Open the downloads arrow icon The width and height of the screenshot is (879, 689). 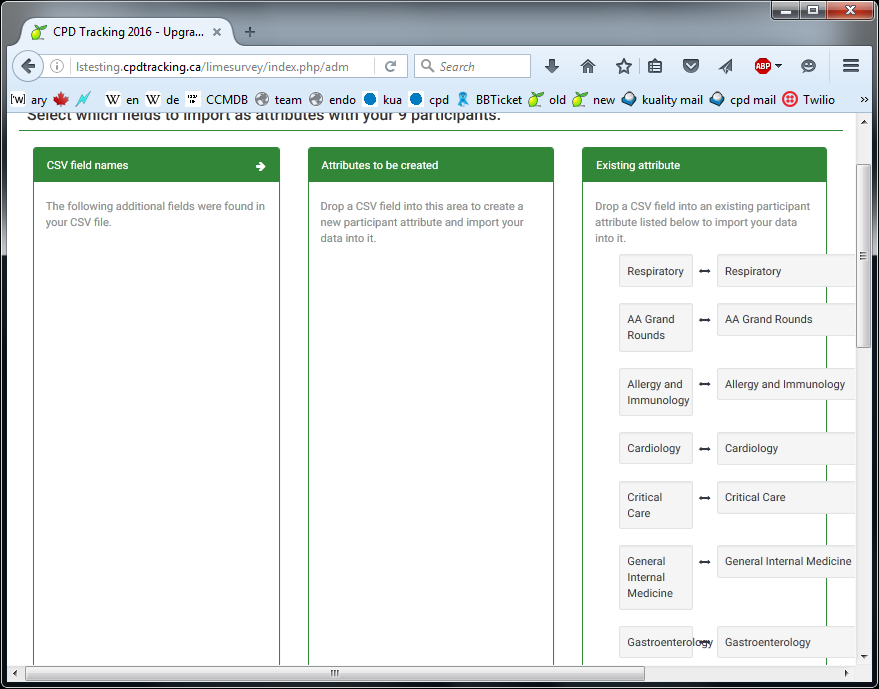[552, 67]
